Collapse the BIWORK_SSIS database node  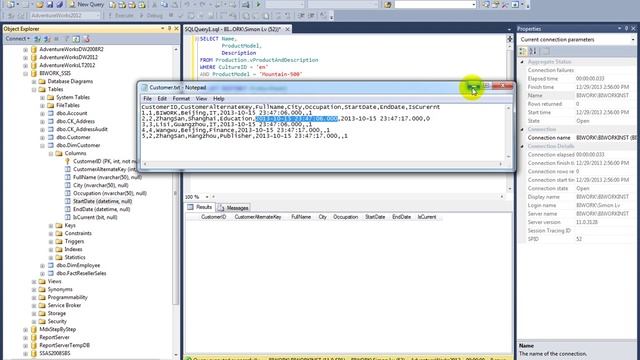(25, 73)
